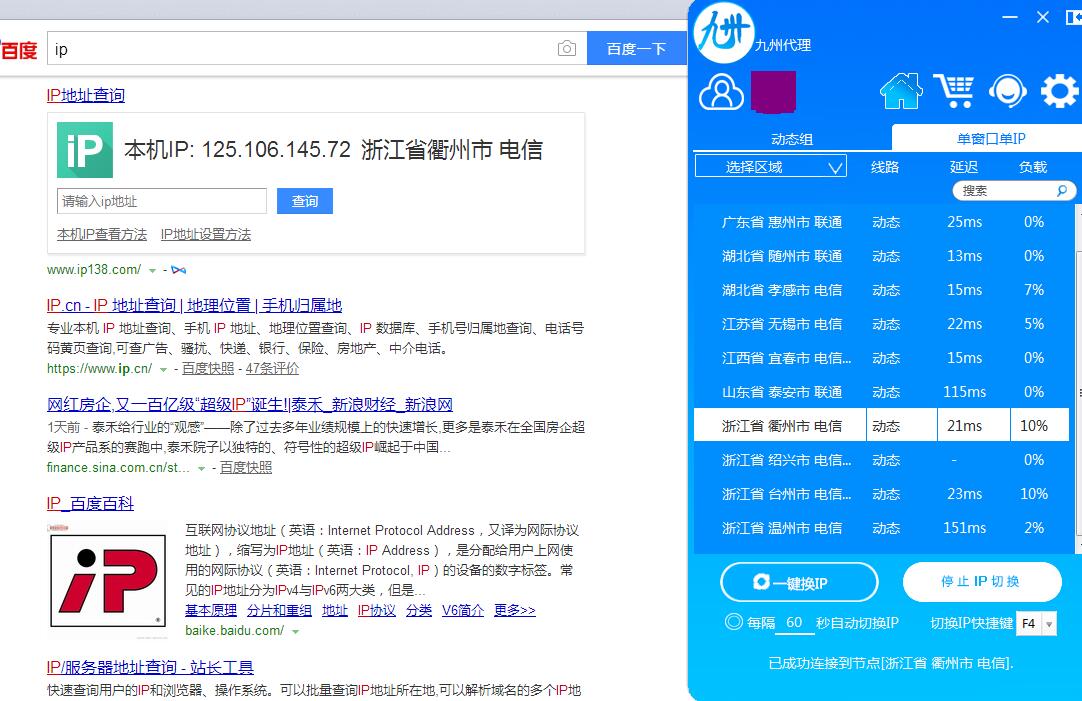Click the 九州代理 logo
Viewport: 1082px width, 701px height.
[724, 32]
